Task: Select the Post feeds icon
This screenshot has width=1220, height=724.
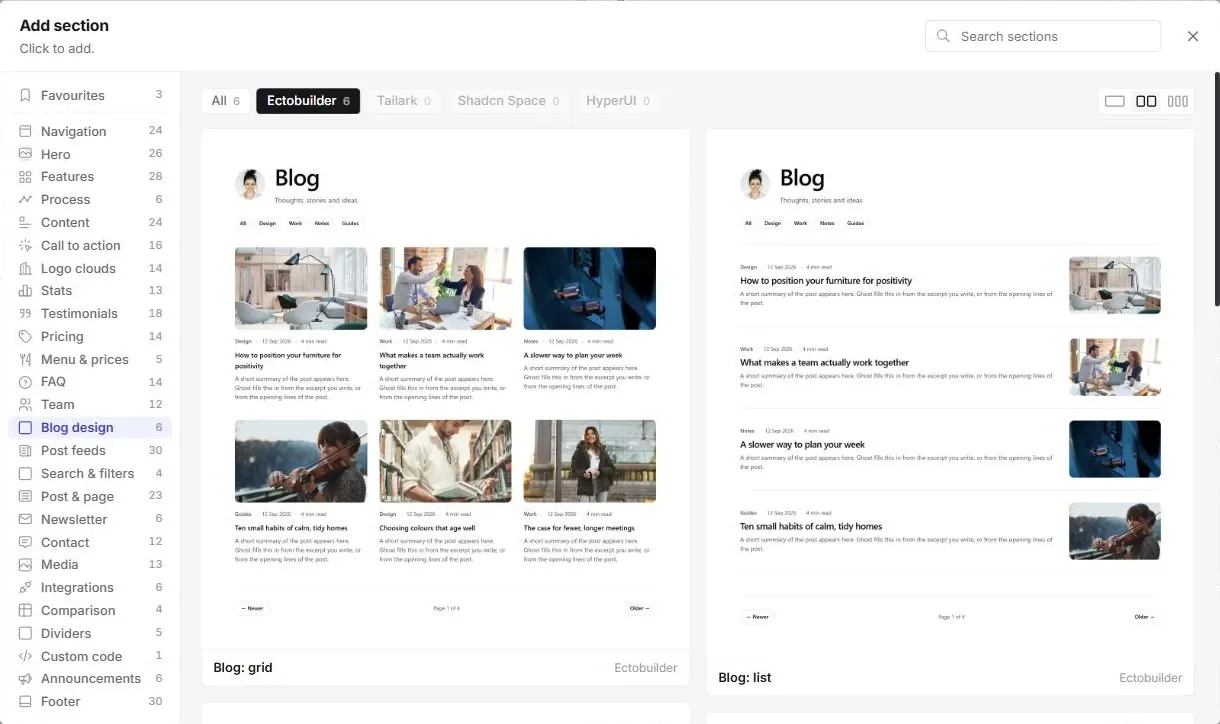Action: (25, 450)
